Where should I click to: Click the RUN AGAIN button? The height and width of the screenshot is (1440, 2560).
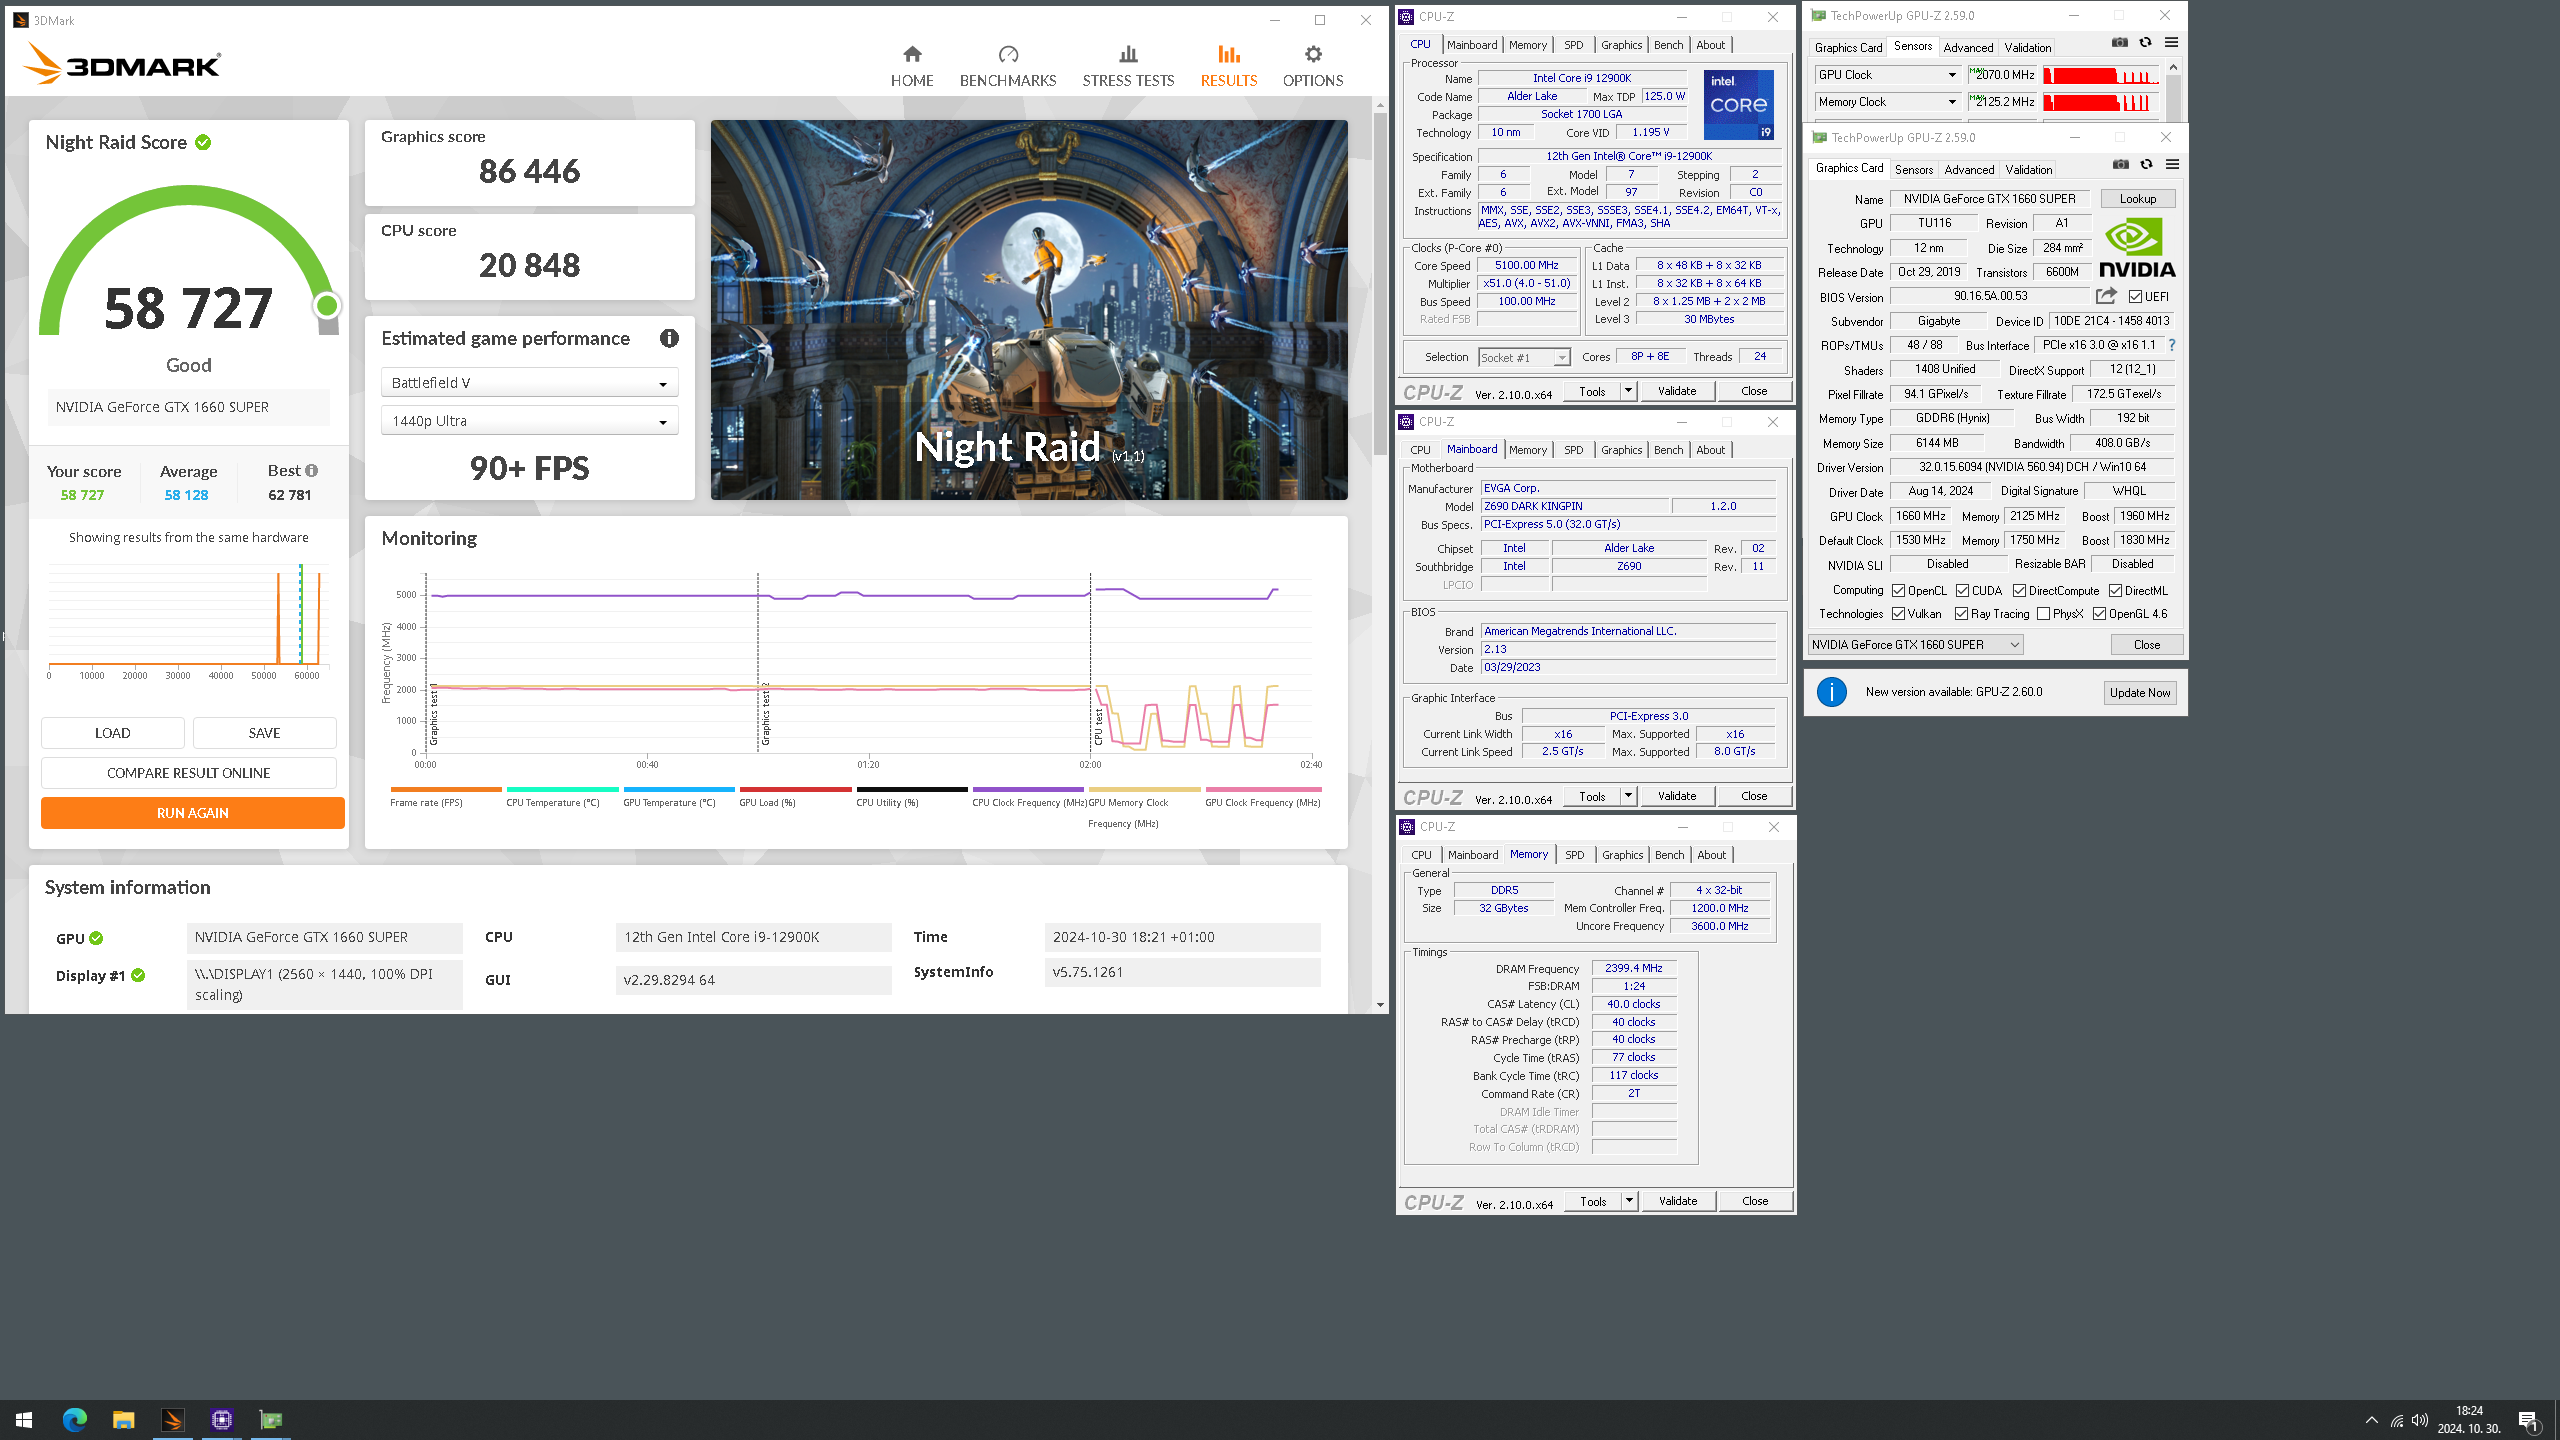(193, 813)
